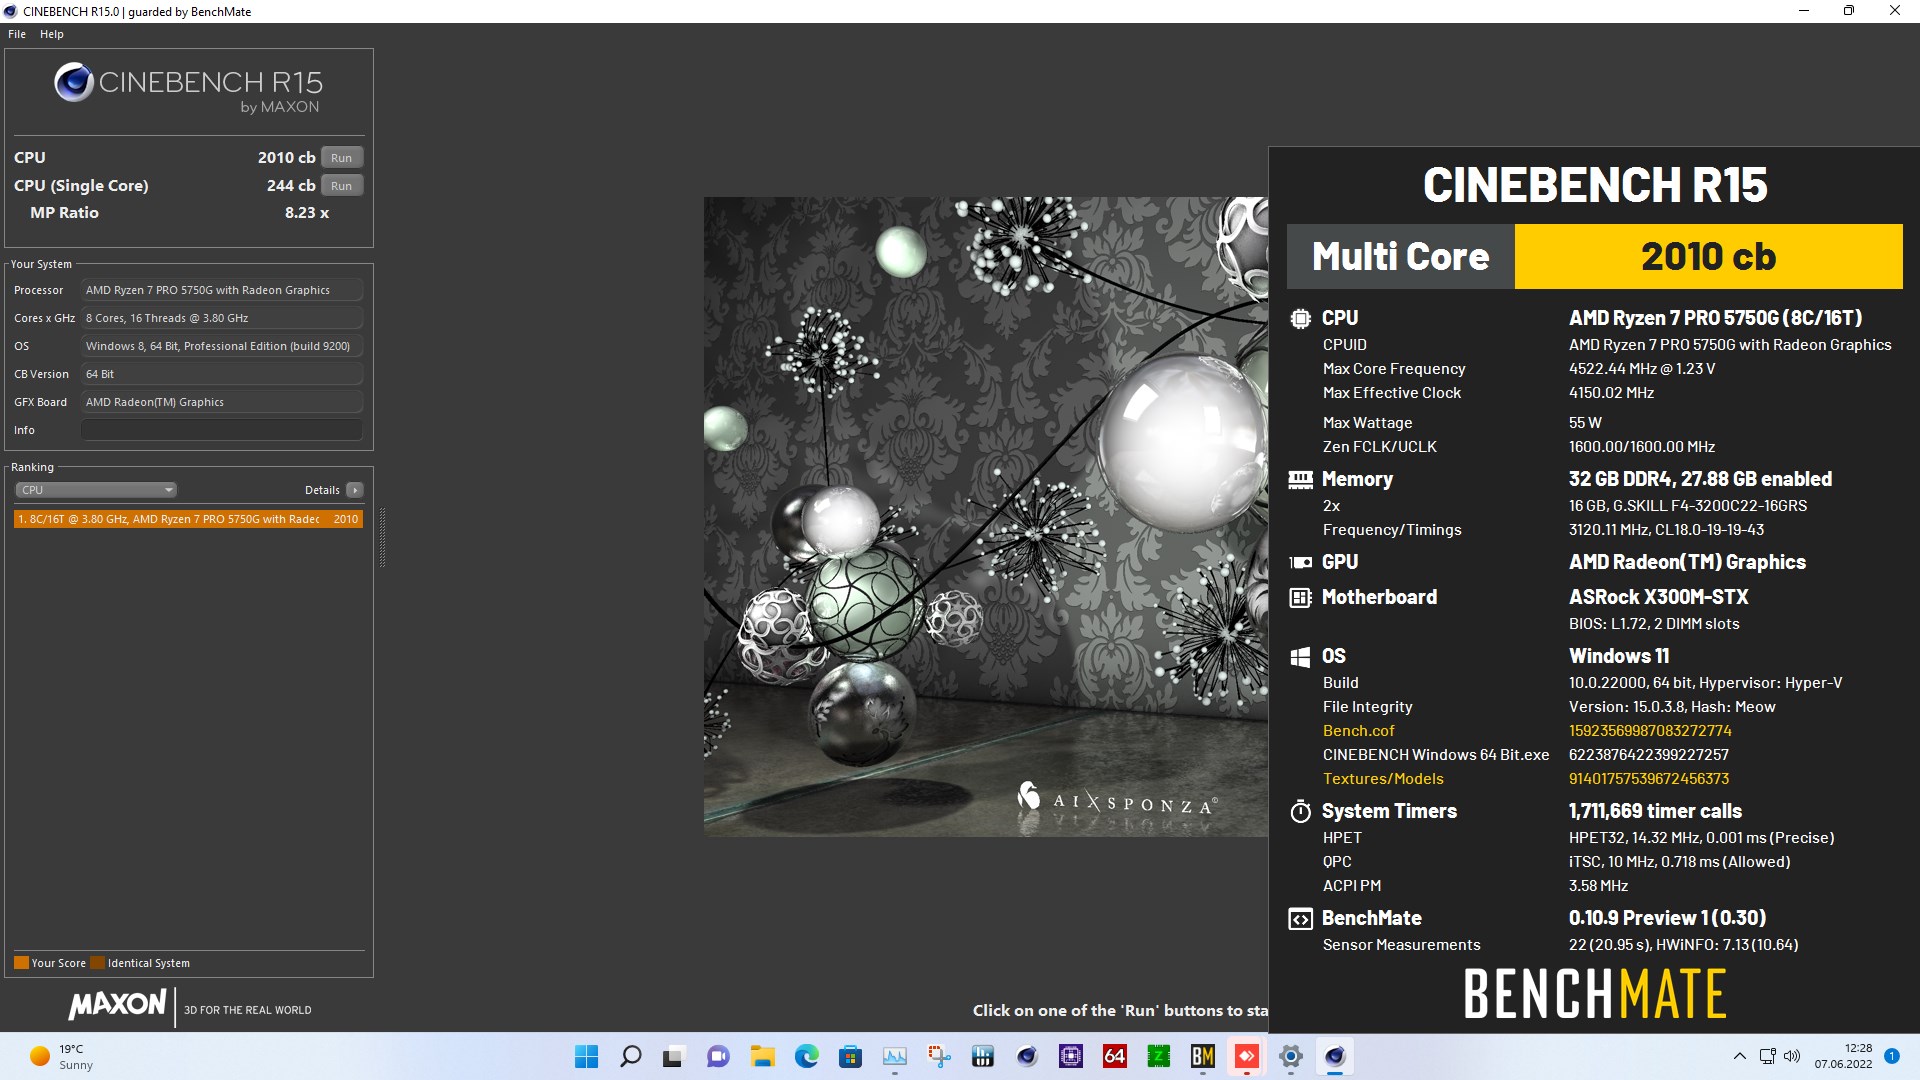Click the yellow 2010 cb Multi Core score
The width and height of the screenshot is (1920, 1080).
tap(1708, 257)
